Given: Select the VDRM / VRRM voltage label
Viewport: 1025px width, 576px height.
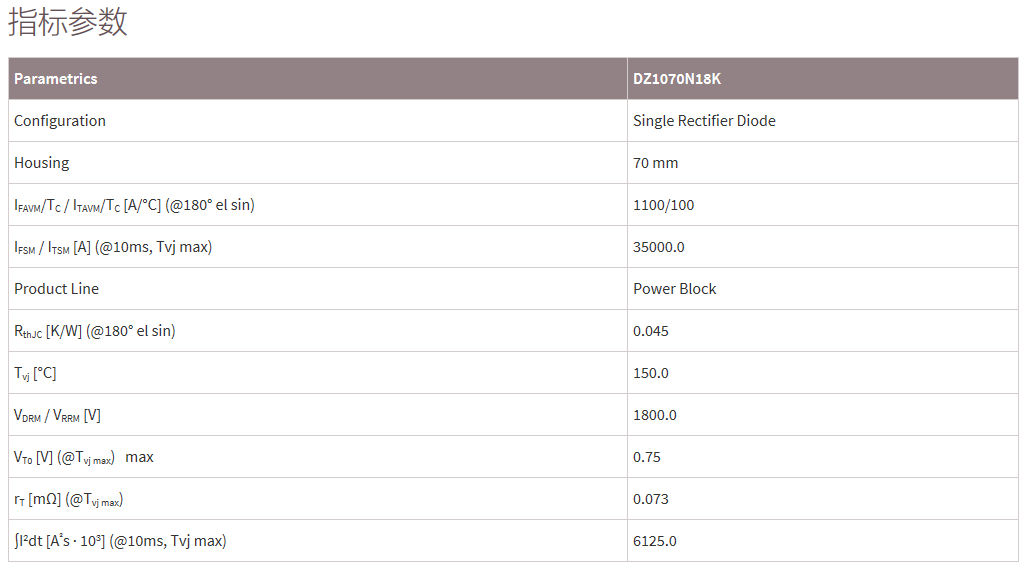Looking at the screenshot, I should 58,415.
